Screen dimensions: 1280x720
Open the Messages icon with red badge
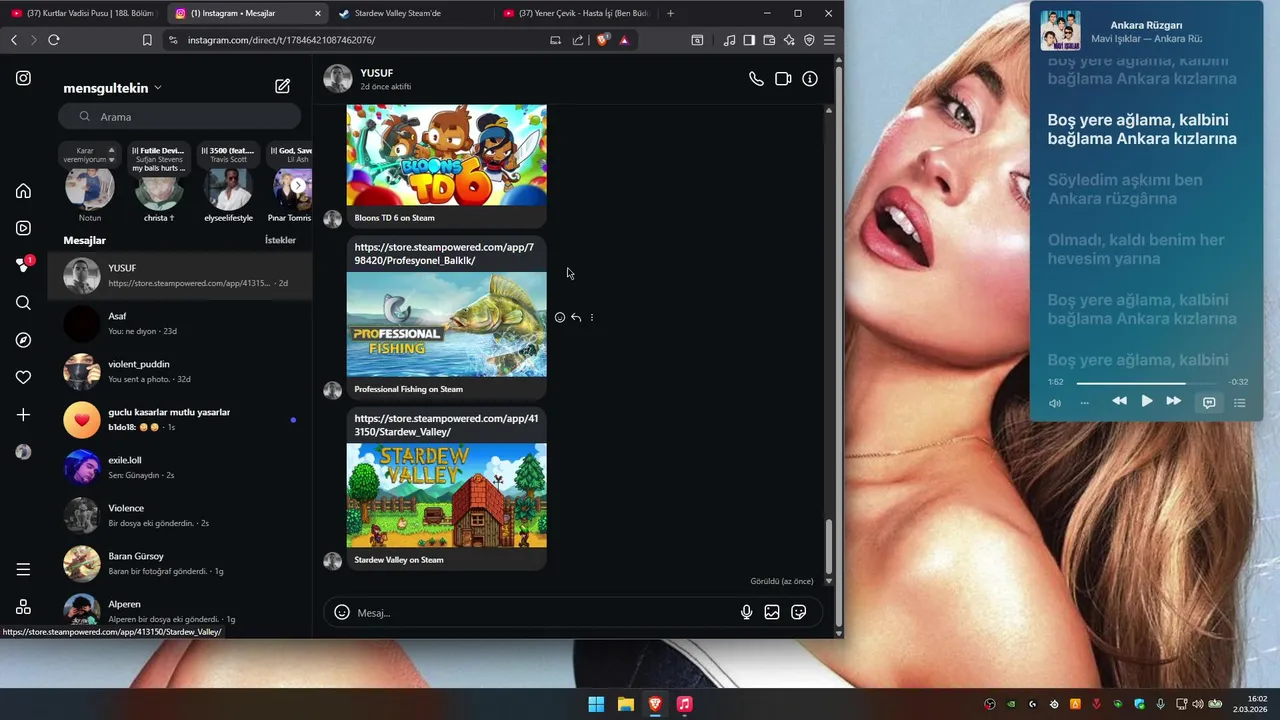23,265
